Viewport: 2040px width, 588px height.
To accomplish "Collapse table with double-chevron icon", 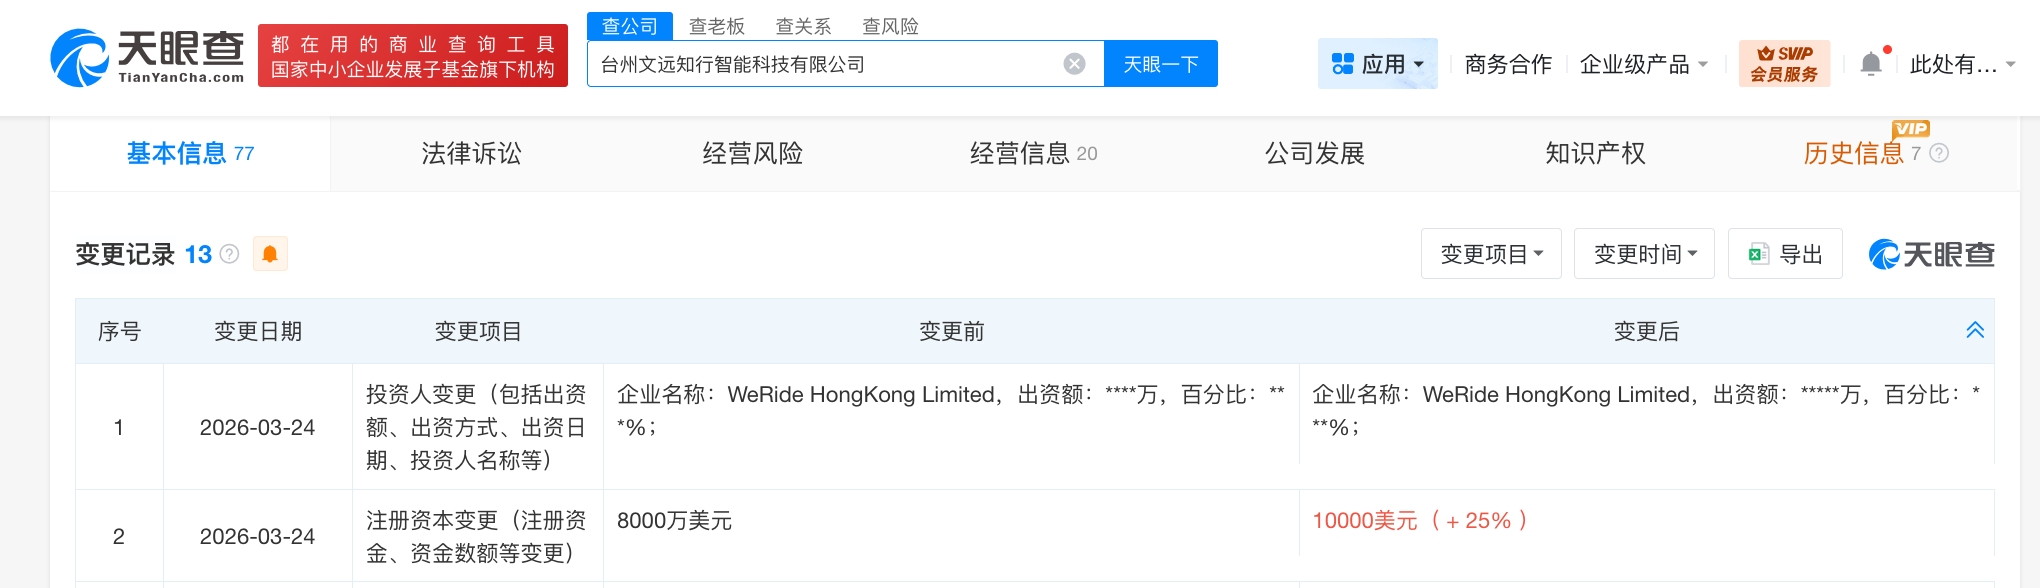I will [x=1975, y=330].
